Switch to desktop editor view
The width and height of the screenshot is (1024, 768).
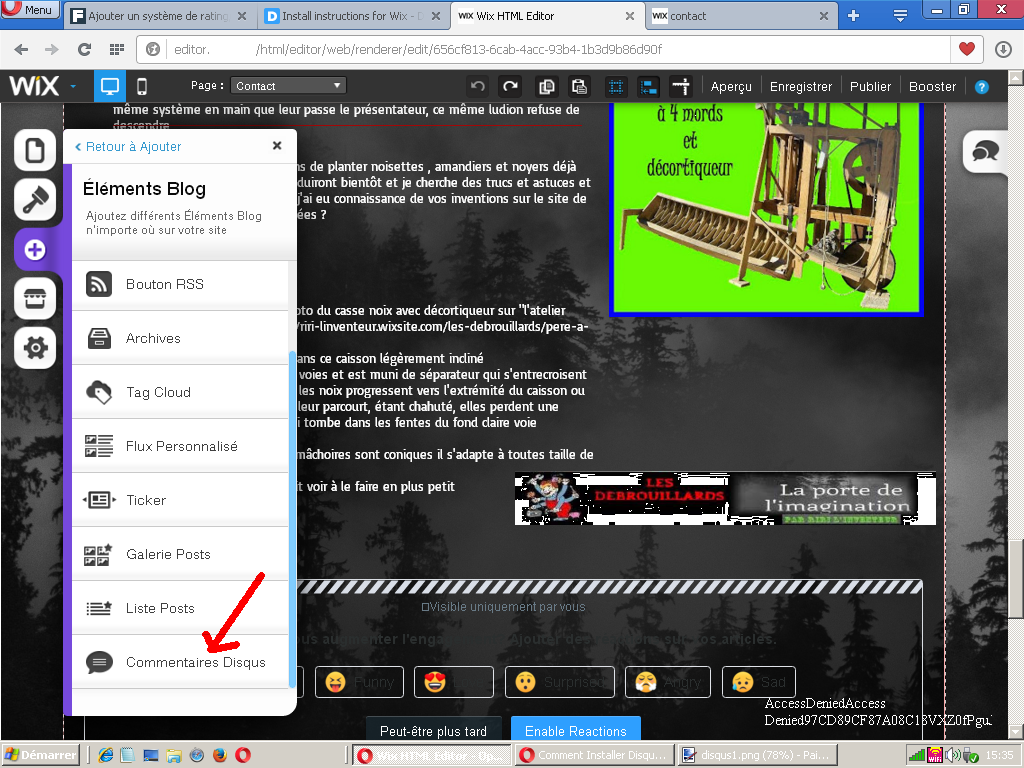click(x=110, y=86)
